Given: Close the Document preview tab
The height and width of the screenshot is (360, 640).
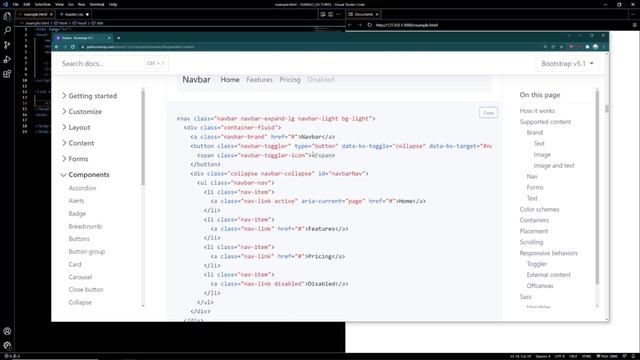Looking at the screenshot, I should [x=377, y=14].
